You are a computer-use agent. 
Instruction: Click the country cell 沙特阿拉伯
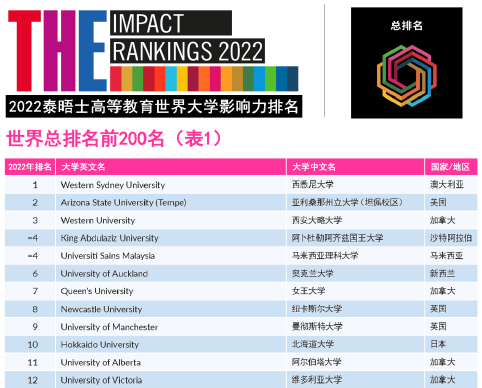tap(451, 238)
